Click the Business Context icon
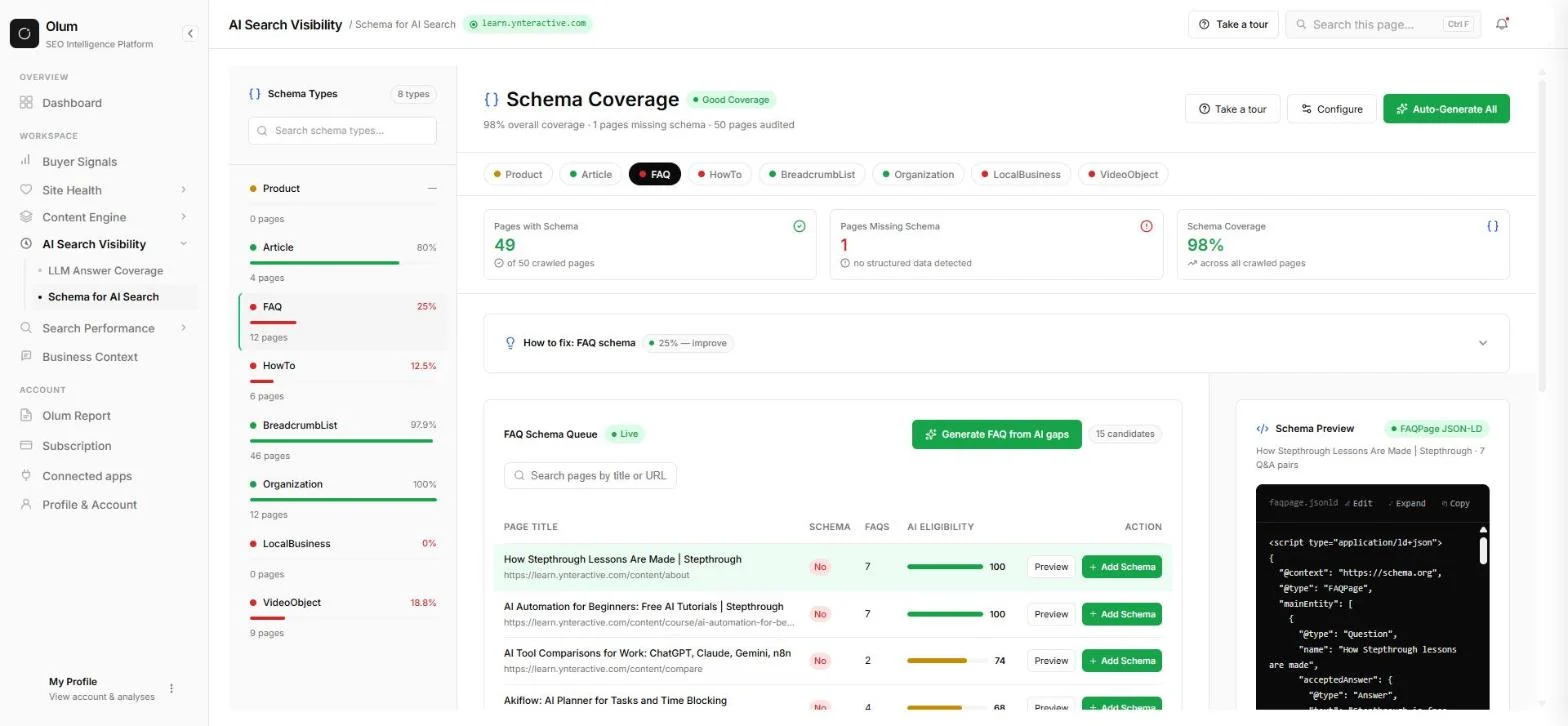 (x=26, y=357)
